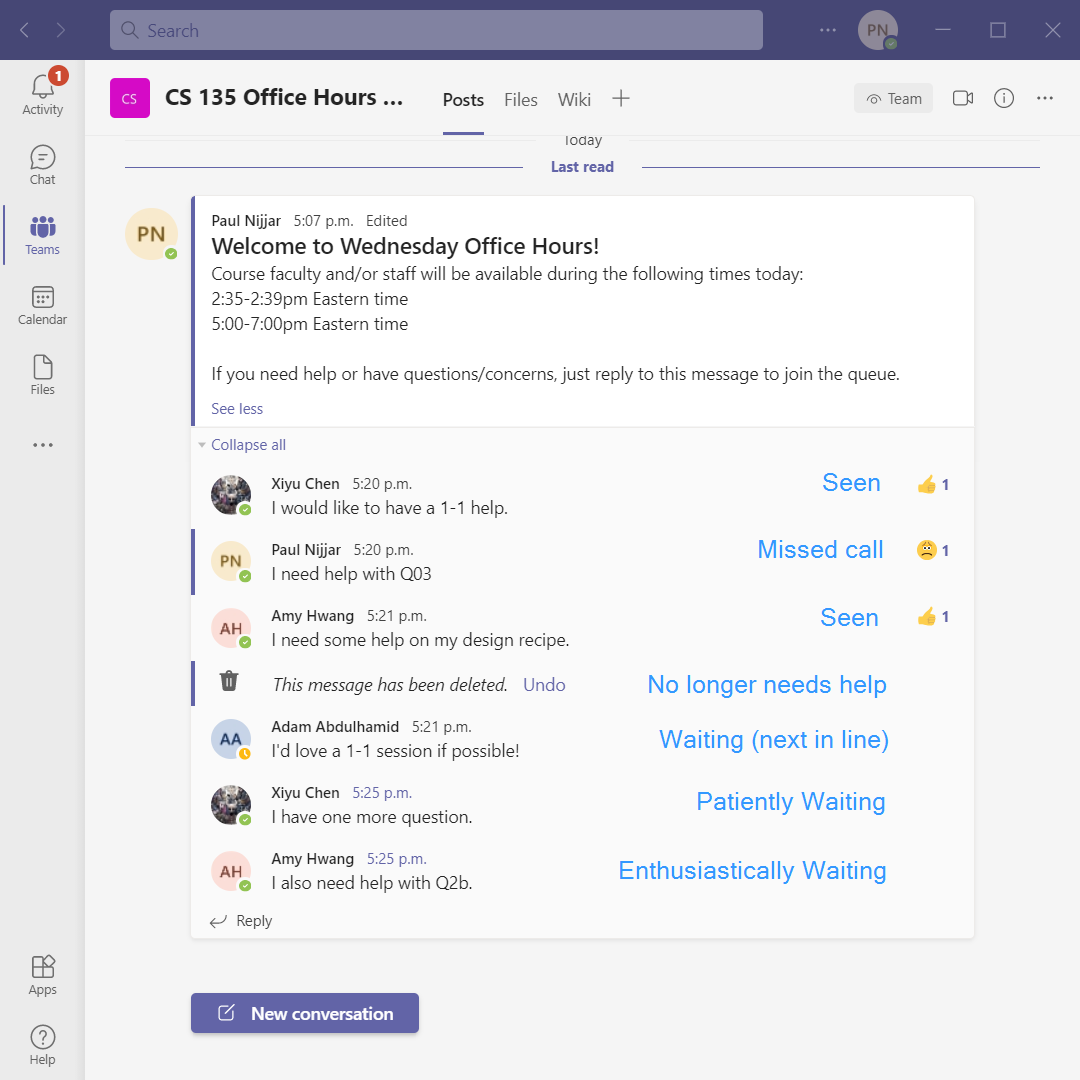1080x1080 pixels.
Task: Add a new tab with plus icon
Action: [621, 98]
